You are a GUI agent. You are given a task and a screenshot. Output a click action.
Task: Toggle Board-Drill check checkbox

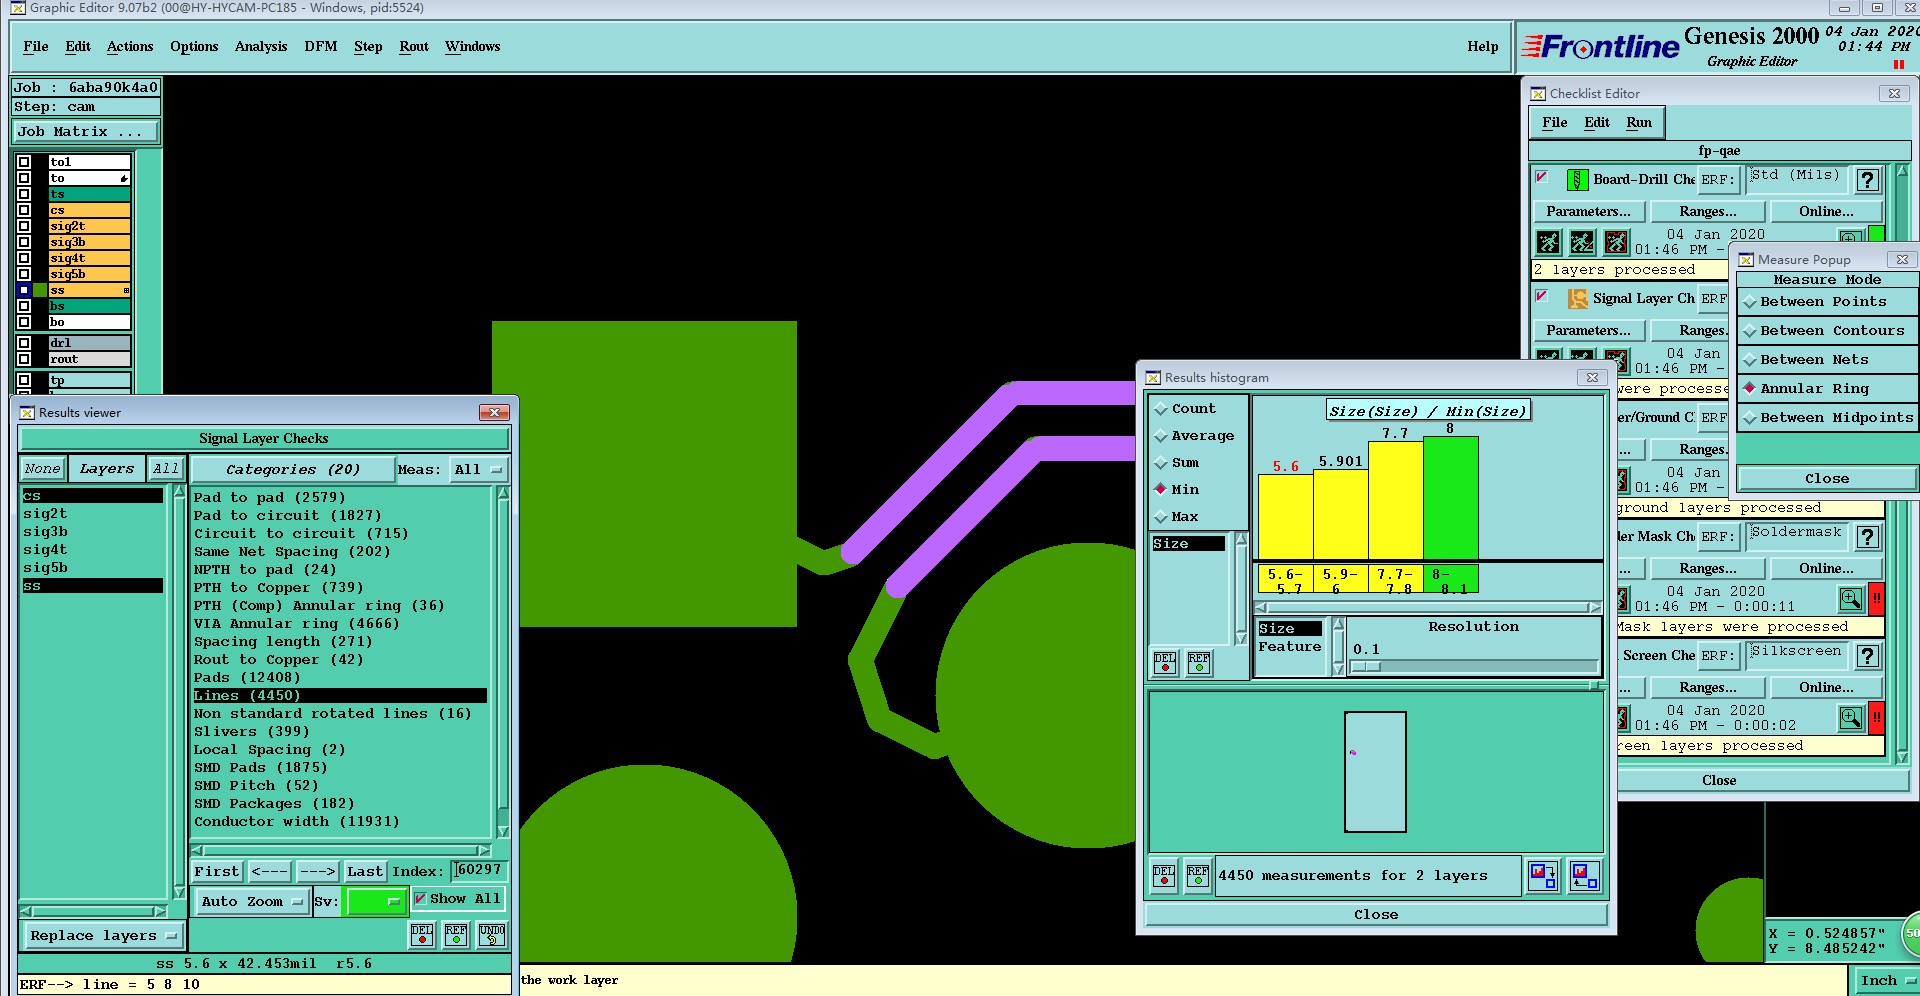coord(1542,178)
